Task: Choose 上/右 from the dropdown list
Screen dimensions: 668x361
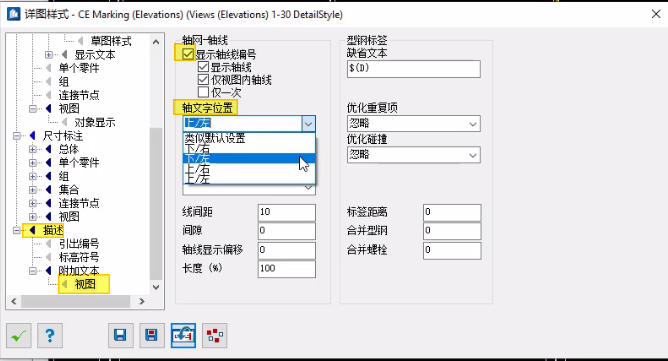Action: (x=249, y=169)
